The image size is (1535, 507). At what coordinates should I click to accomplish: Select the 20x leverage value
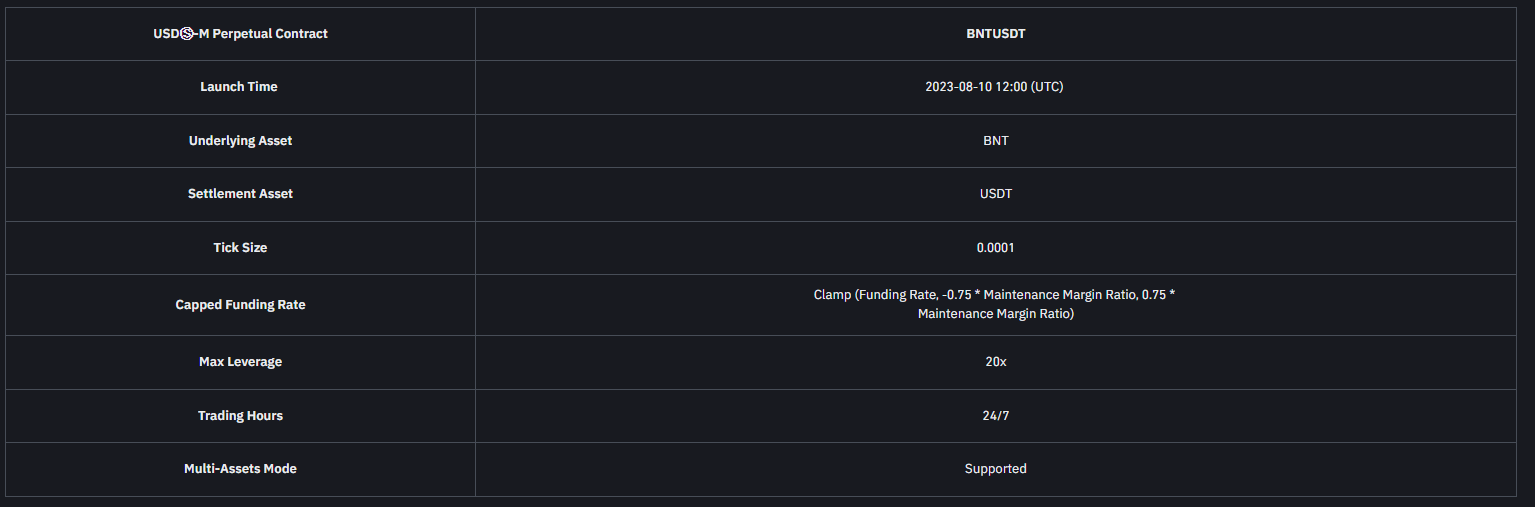pyautogui.click(x=995, y=362)
